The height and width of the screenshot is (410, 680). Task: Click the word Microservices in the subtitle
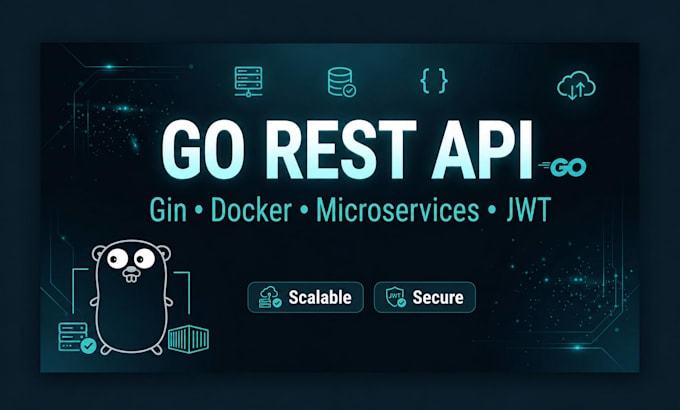pos(397,210)
